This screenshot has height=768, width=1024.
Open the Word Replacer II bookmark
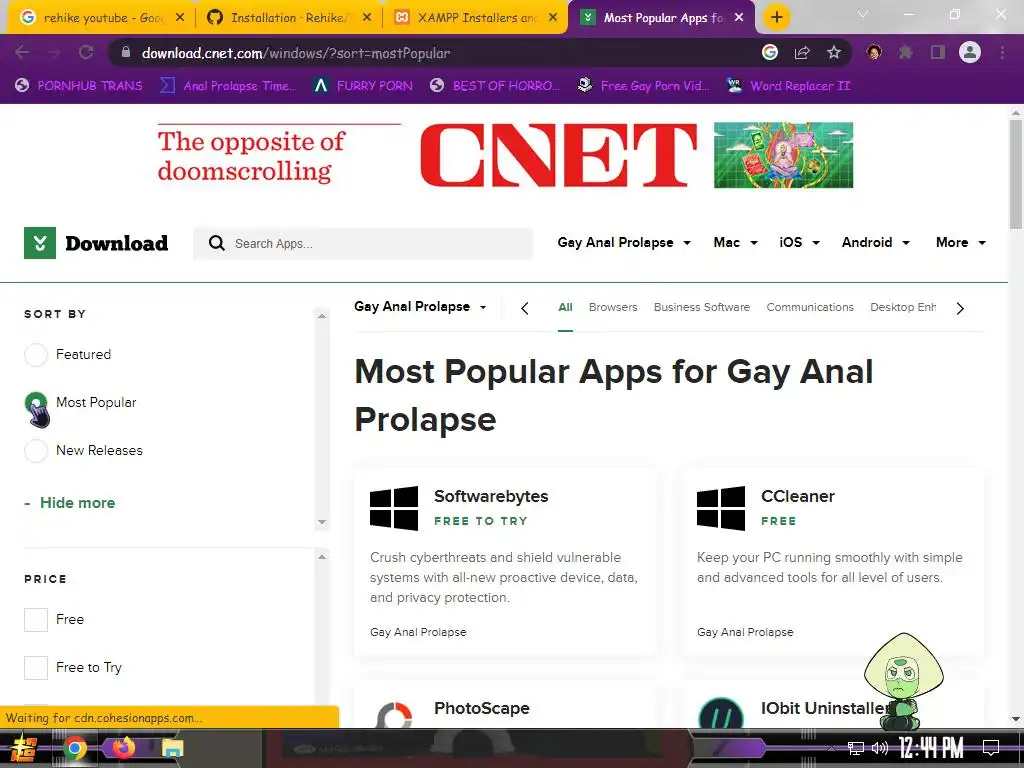790,86
